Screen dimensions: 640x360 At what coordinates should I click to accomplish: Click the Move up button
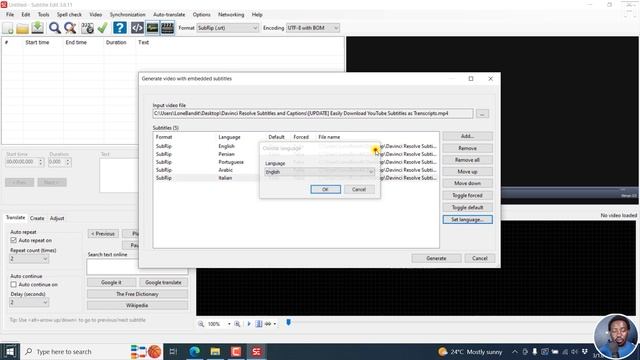(467, 172)
